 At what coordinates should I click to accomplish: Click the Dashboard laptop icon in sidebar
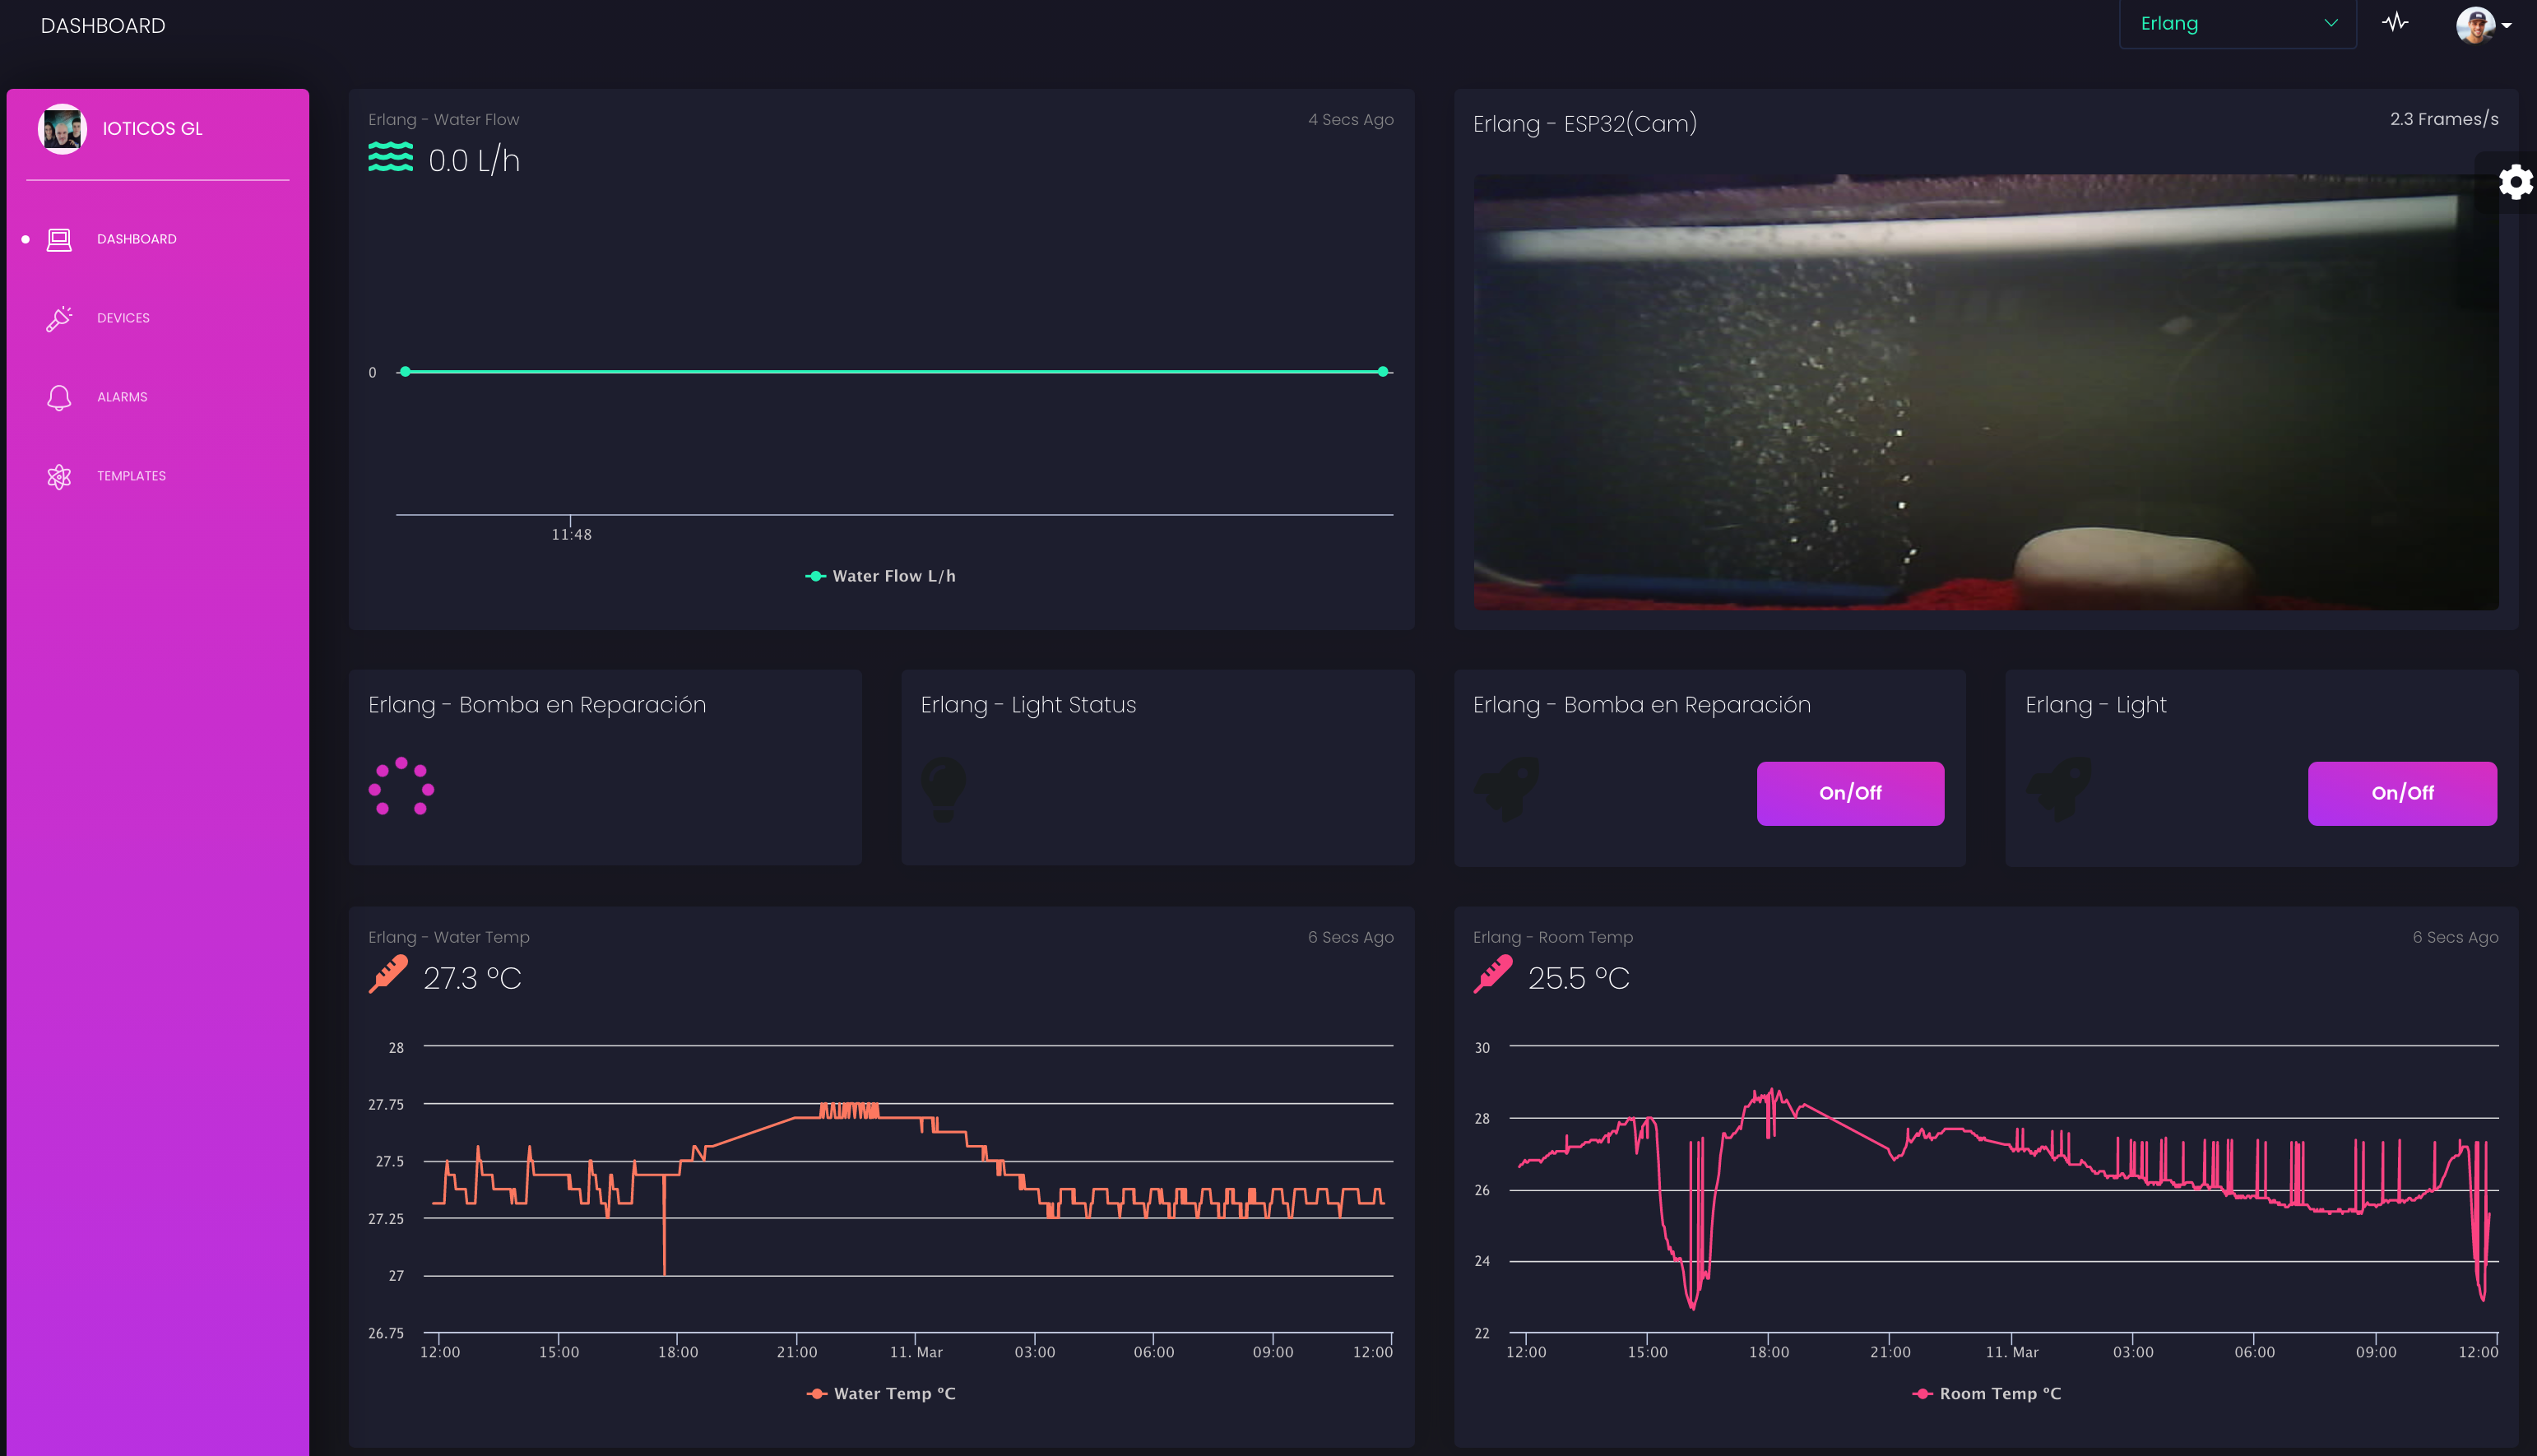59,239
